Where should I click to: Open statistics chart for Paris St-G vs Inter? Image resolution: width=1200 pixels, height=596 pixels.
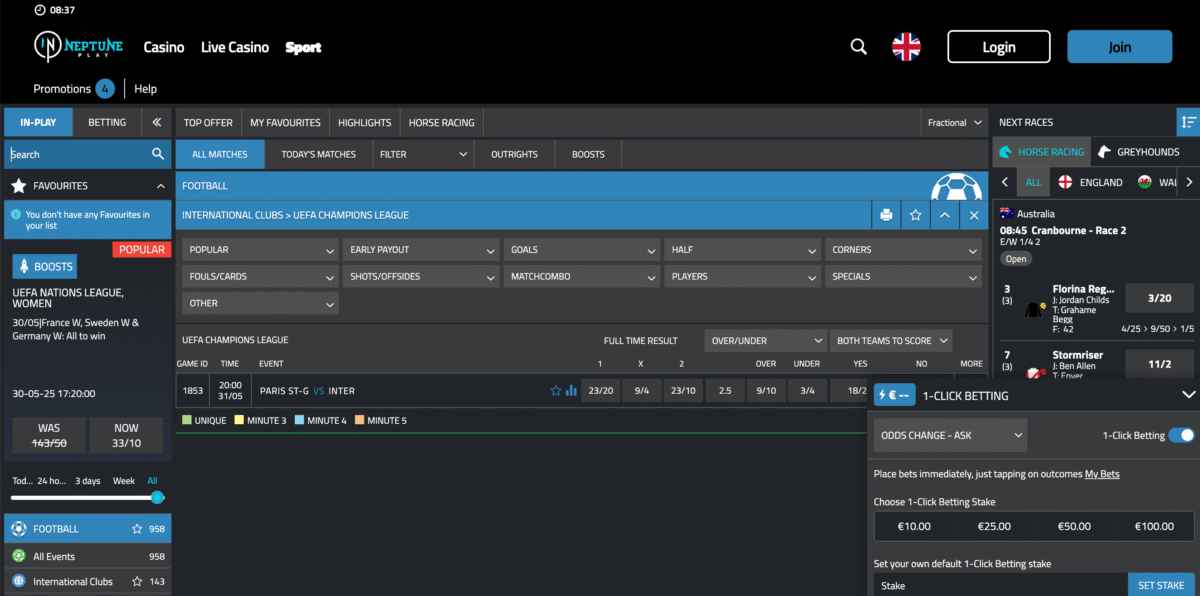(x=571, y=391)
